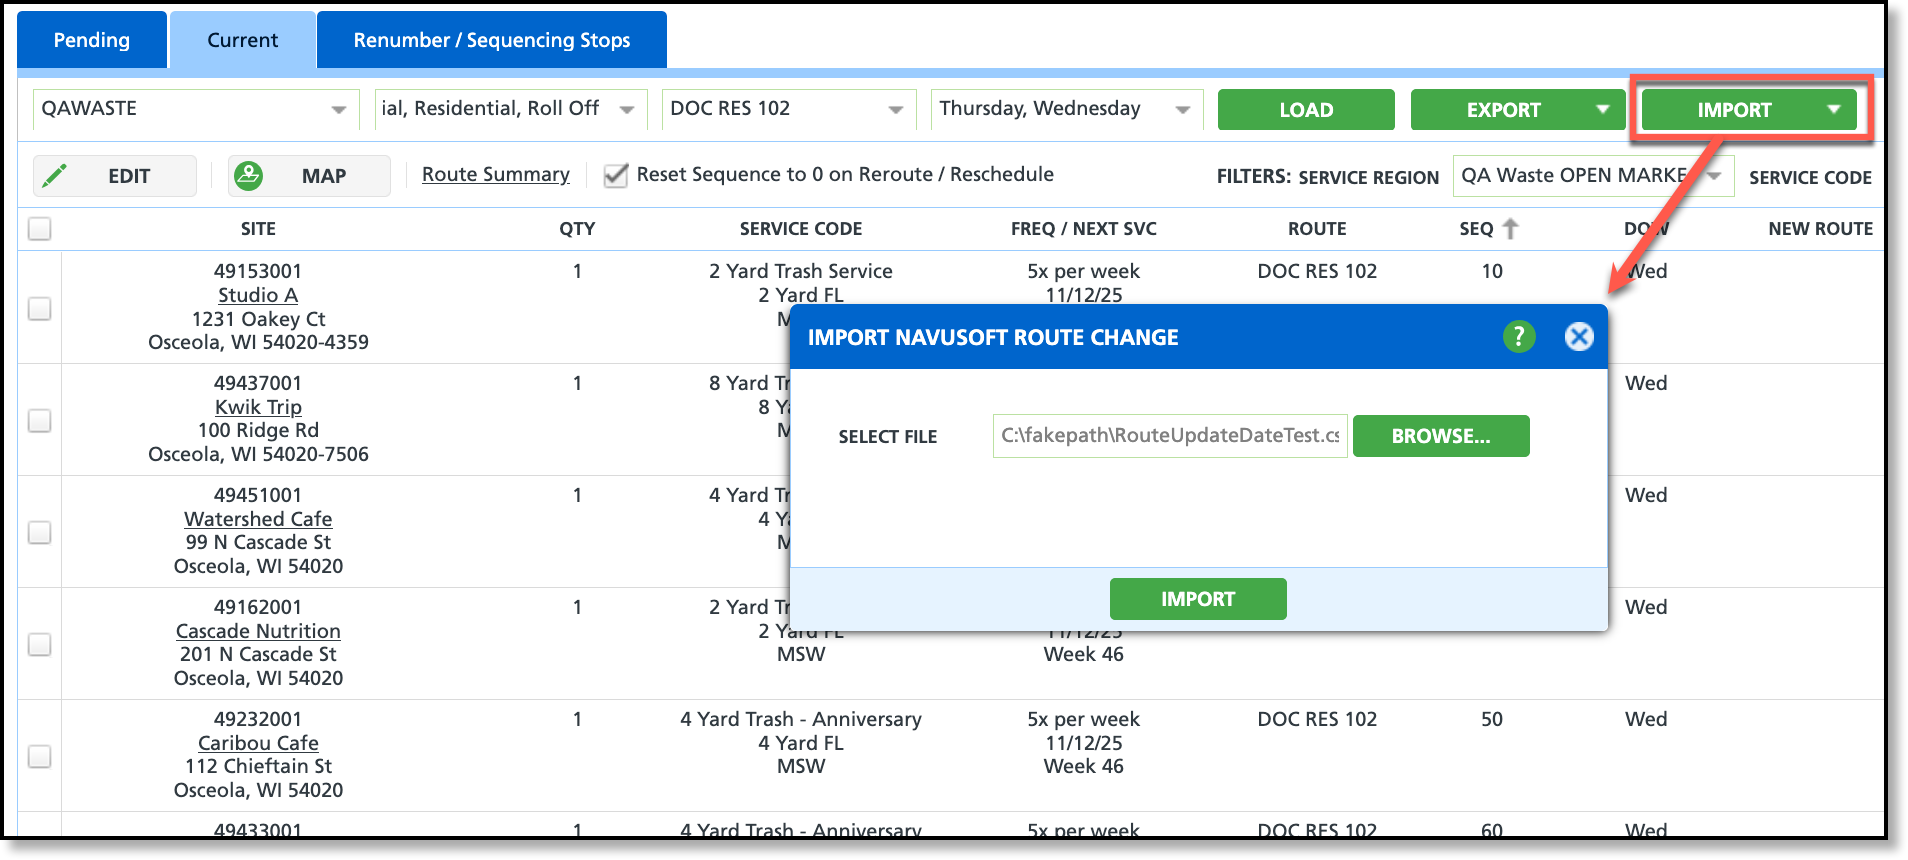1908x860 pixels.
Task: Switch to the Current tab
Action: (x=243, y=40)
